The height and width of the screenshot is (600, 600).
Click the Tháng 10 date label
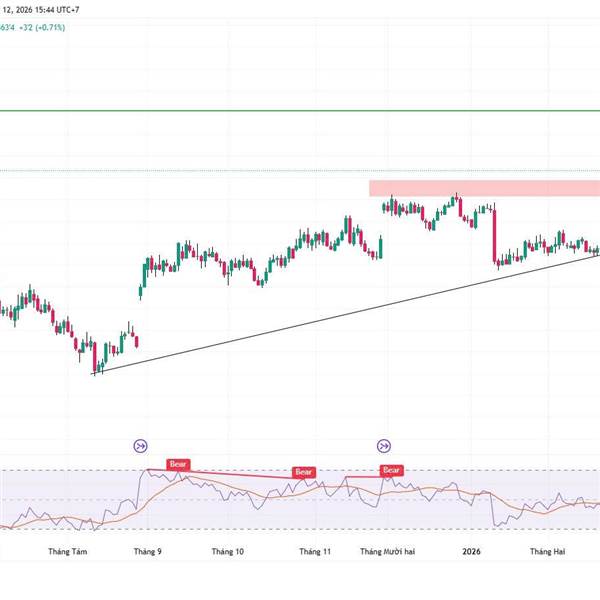(228, 551)
